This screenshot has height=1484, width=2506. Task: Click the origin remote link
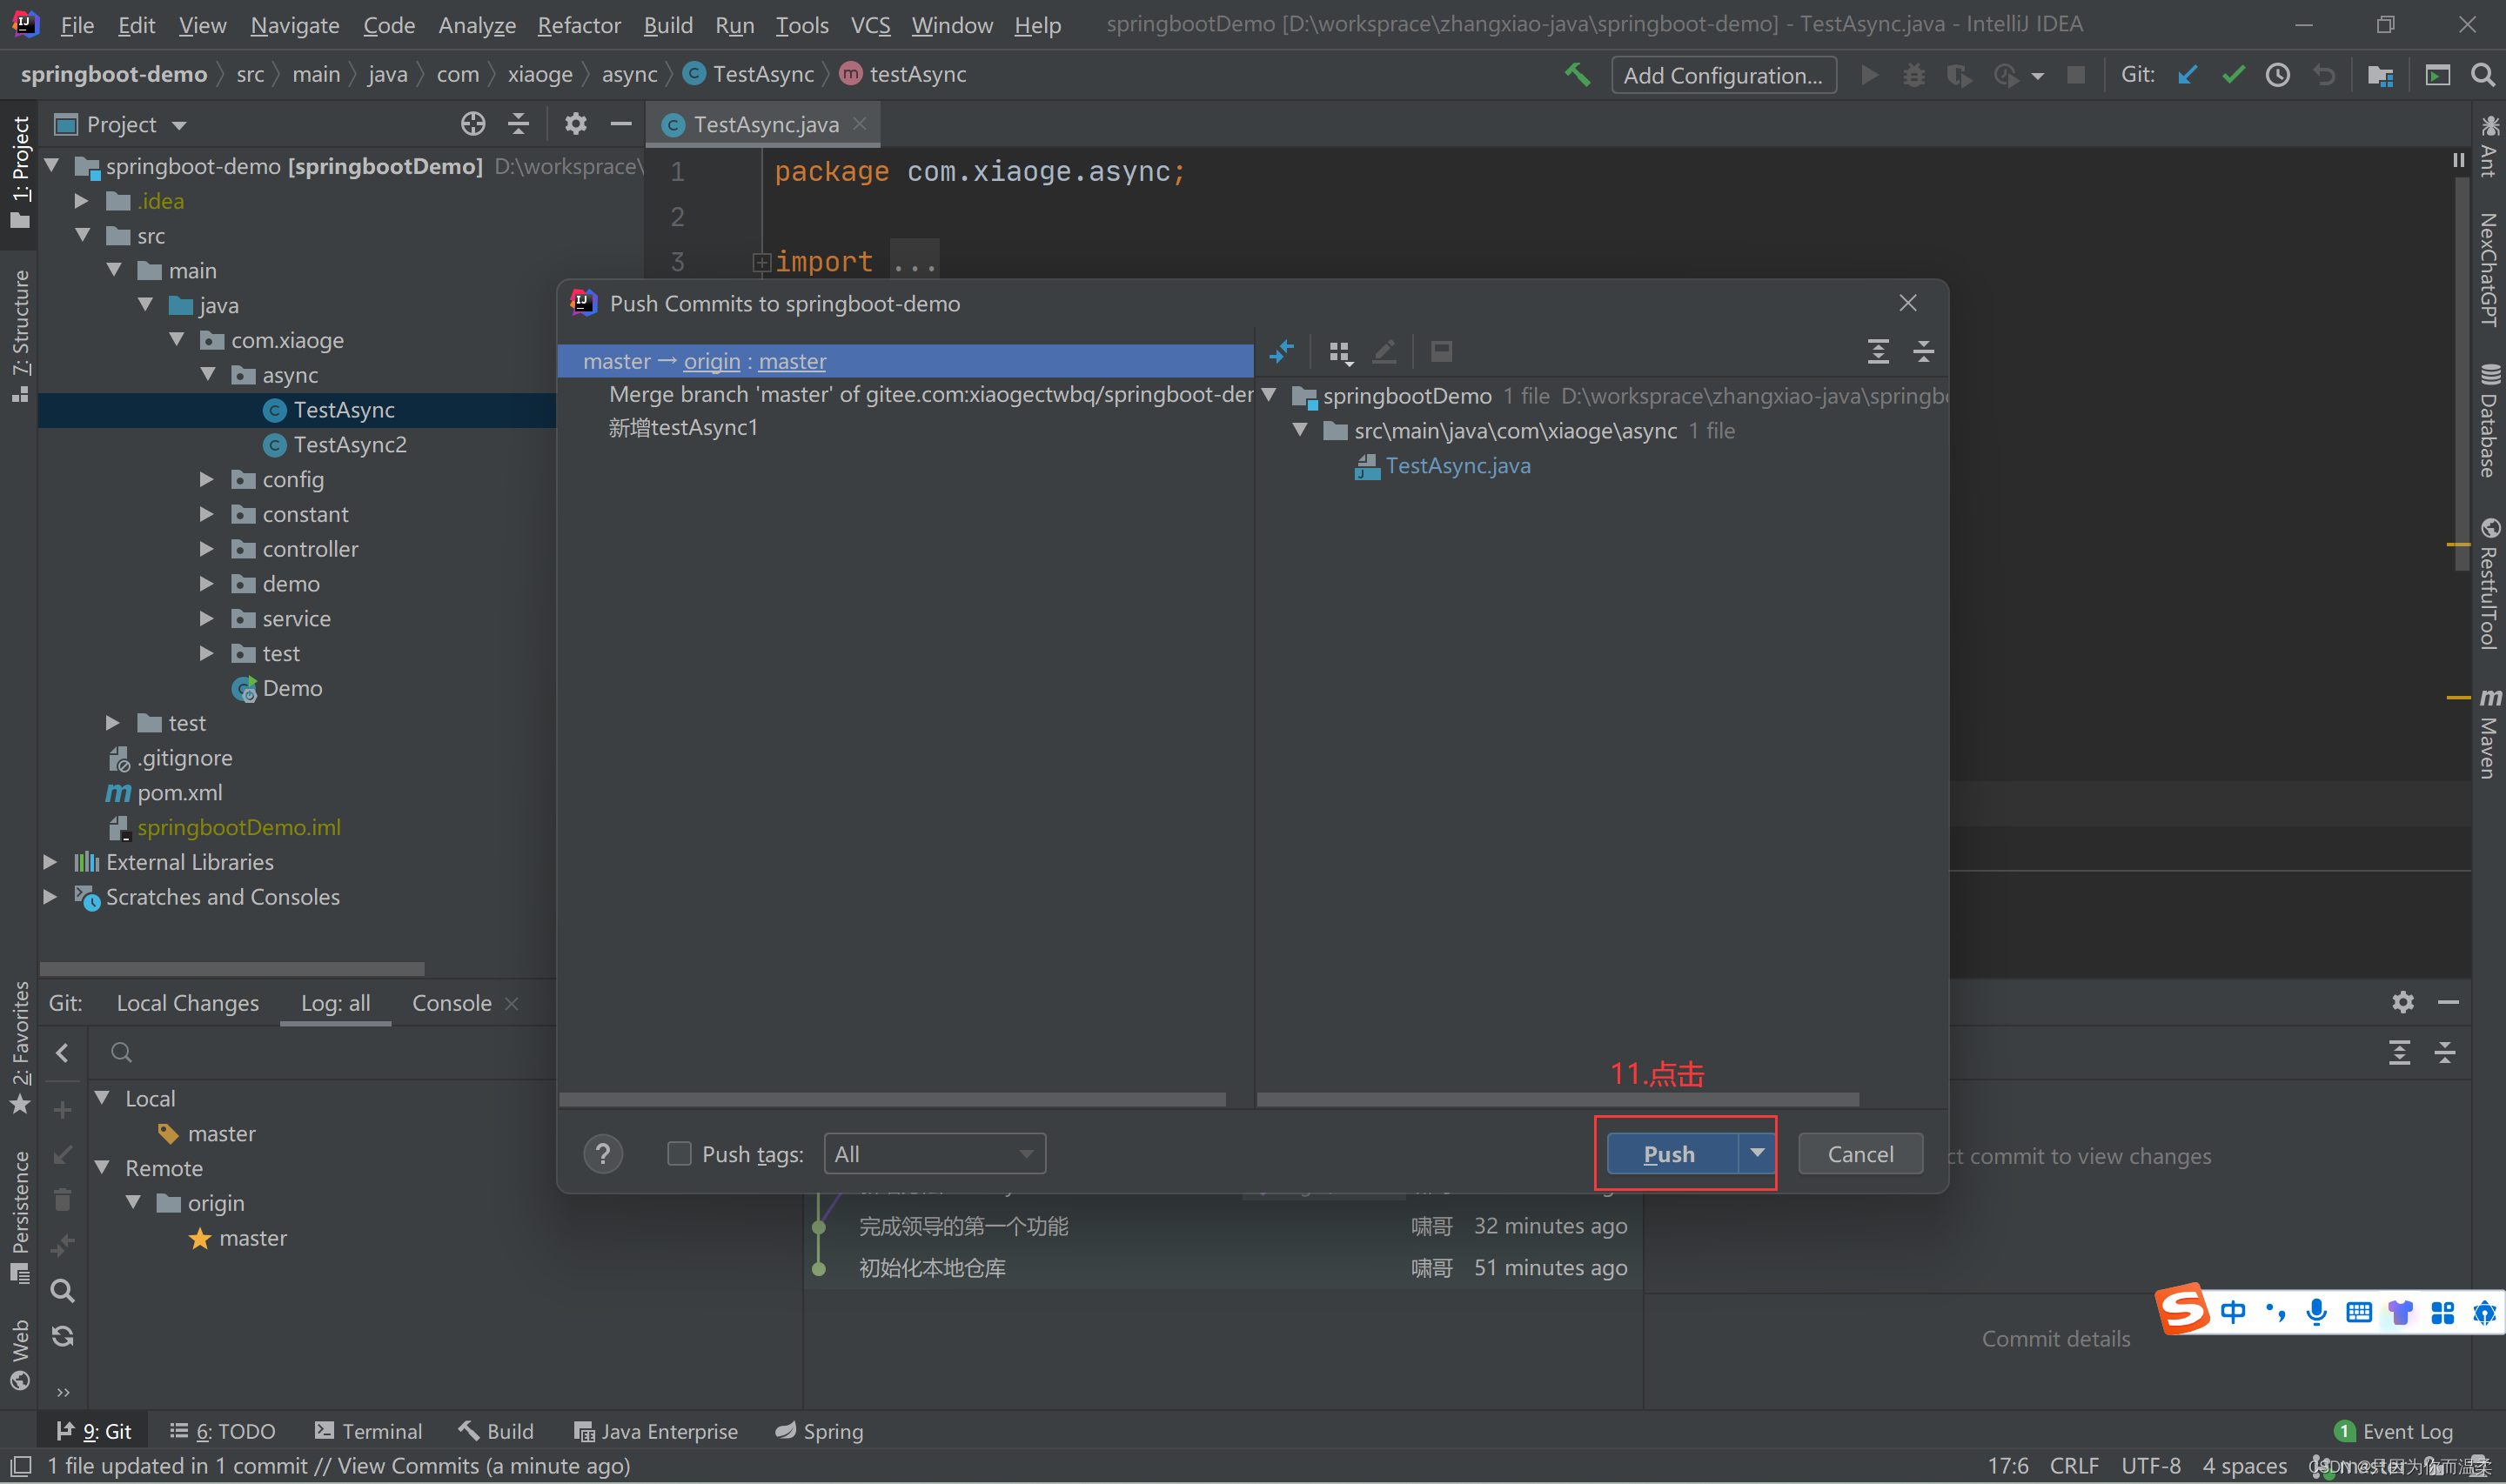click(711, 361)
